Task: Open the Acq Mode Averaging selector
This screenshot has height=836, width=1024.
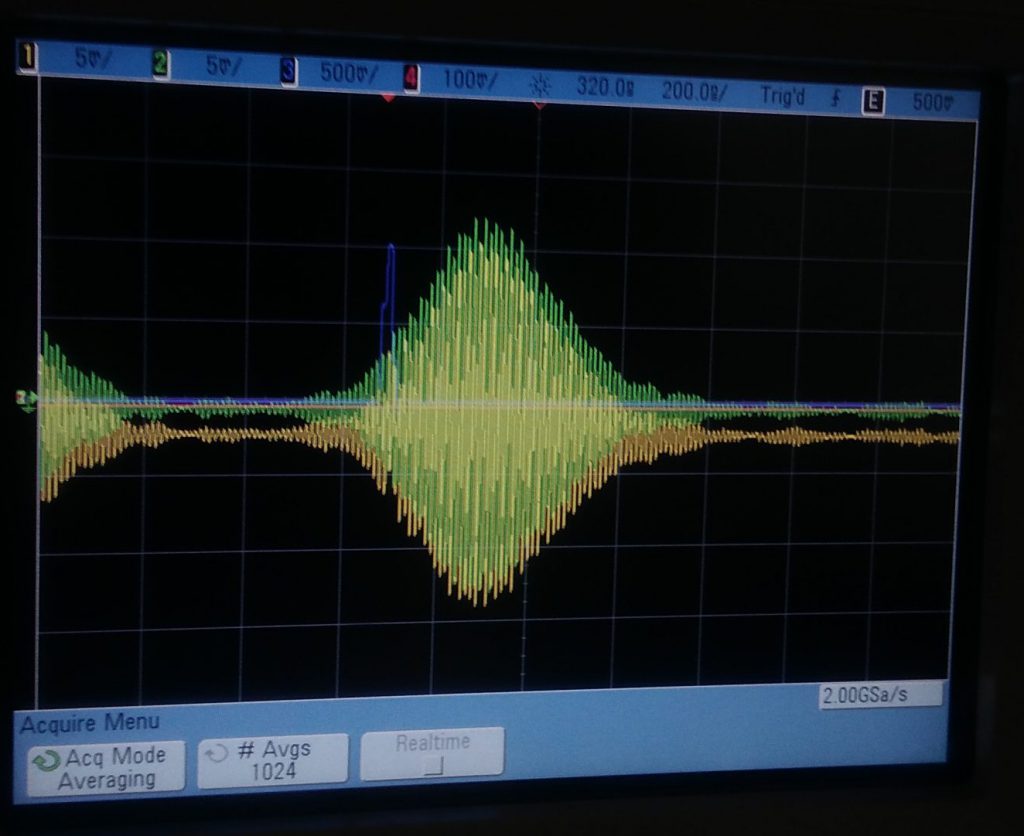Action: tap(106, 768)
